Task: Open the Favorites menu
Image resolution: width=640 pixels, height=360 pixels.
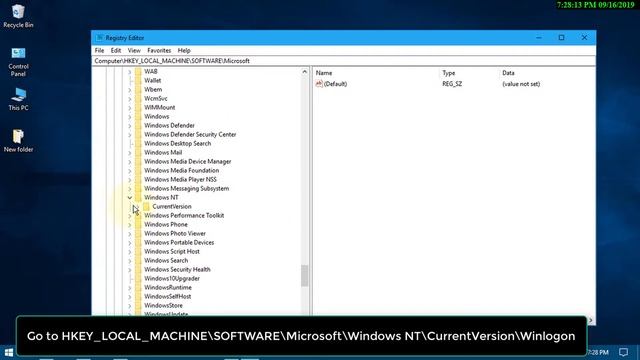Action: click(159, 51)
